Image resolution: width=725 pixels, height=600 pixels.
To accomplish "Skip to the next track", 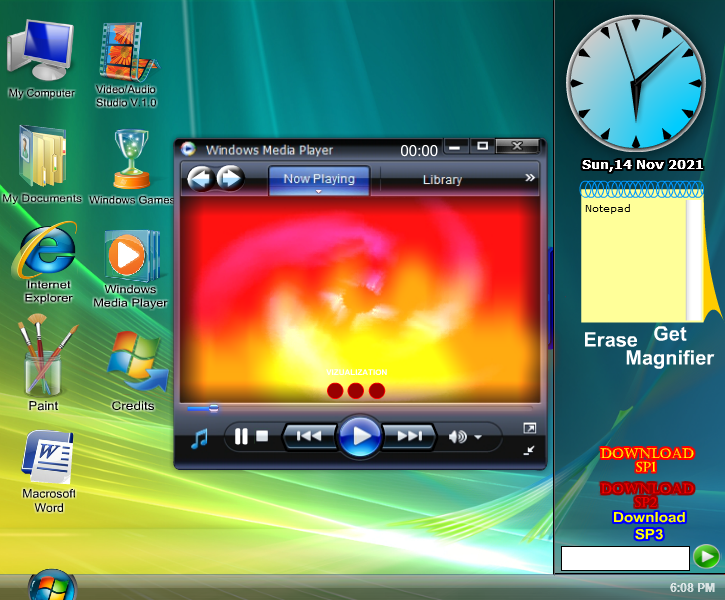I will pyautogui.click(x=410, y=436).
